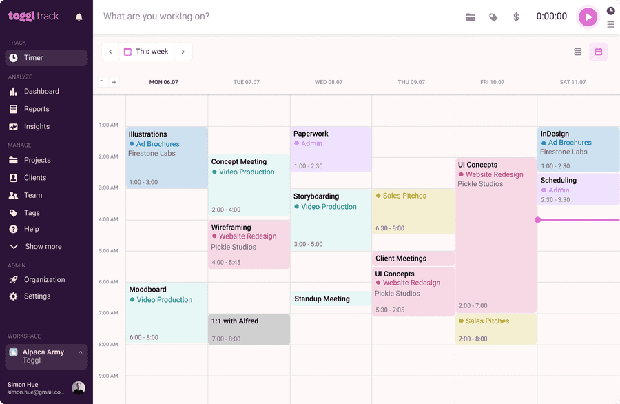Open the This week date picker
Viewport: 620px width, 404px height.
(146, 52)
